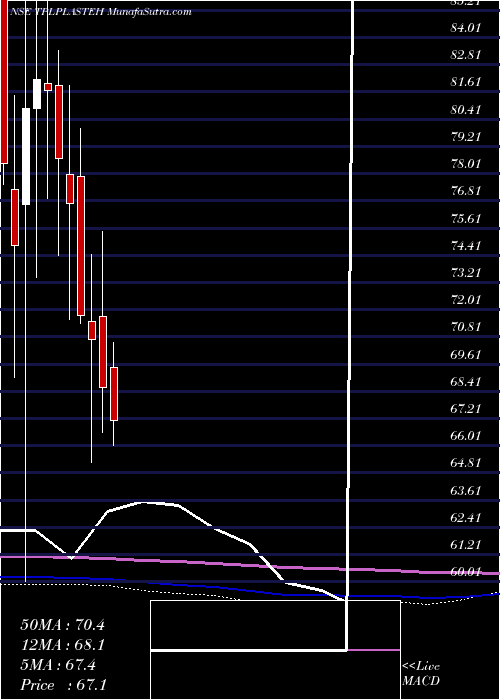Click the 75.61 price axis label

[466, 218]
